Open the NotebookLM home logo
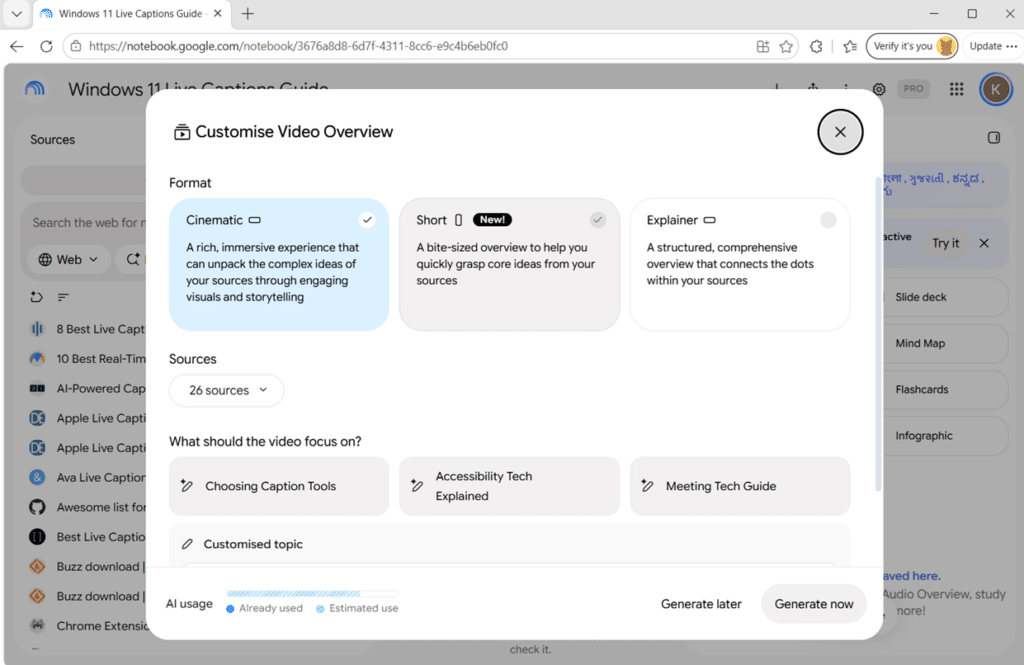The height and width of the screenshot is (665, 1024). tap(35, 89)
